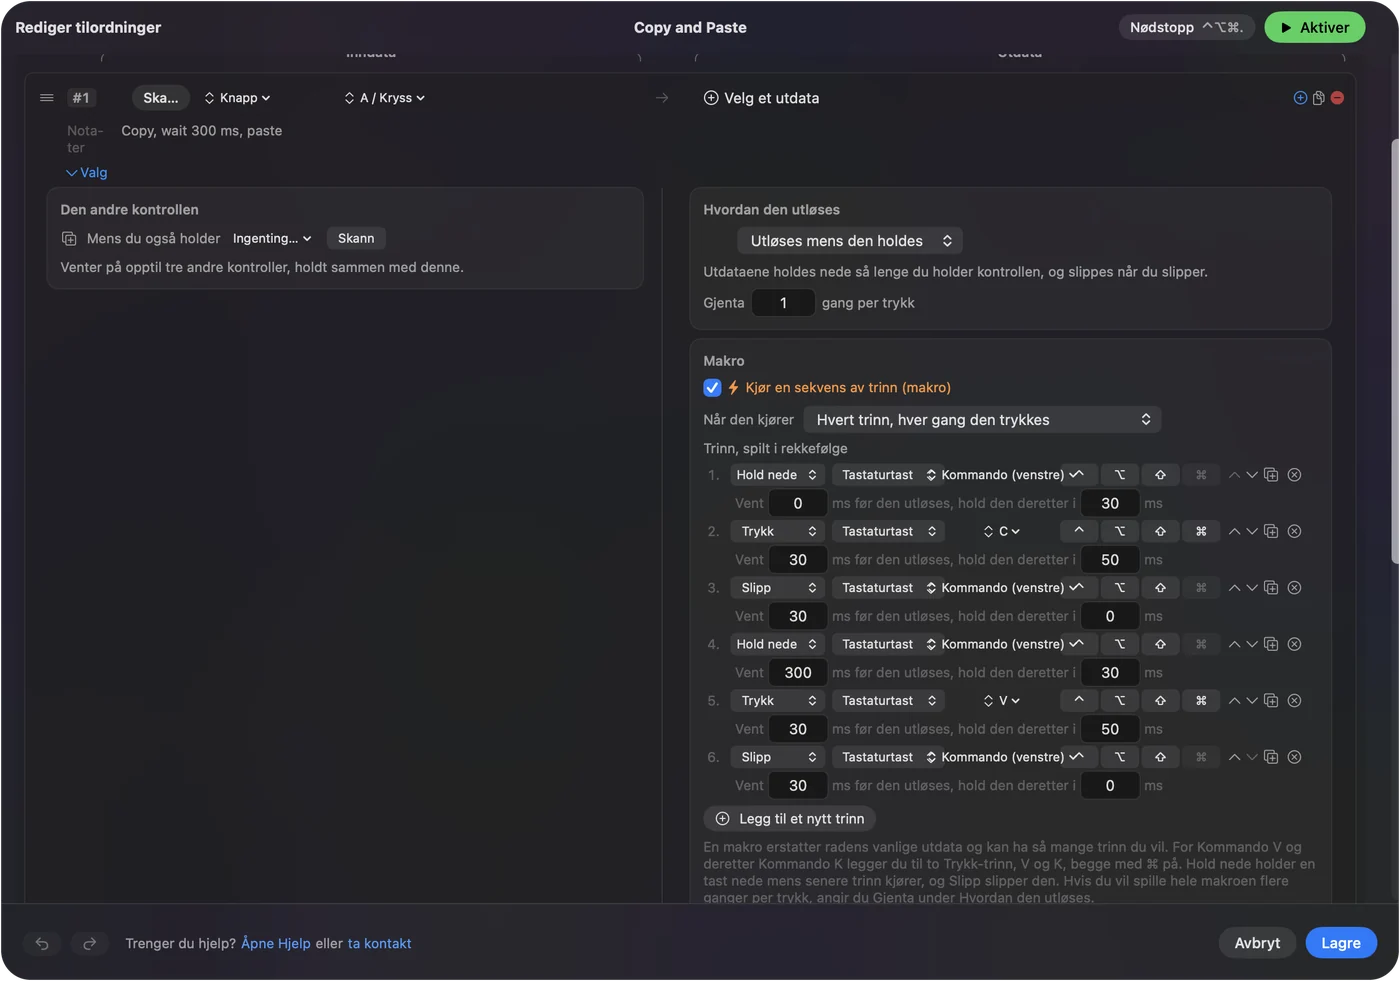The height and width of the screenshot is (981, 1400).
Task: Add a new mapping with blue plus icon
Action: coord(1300,98)
